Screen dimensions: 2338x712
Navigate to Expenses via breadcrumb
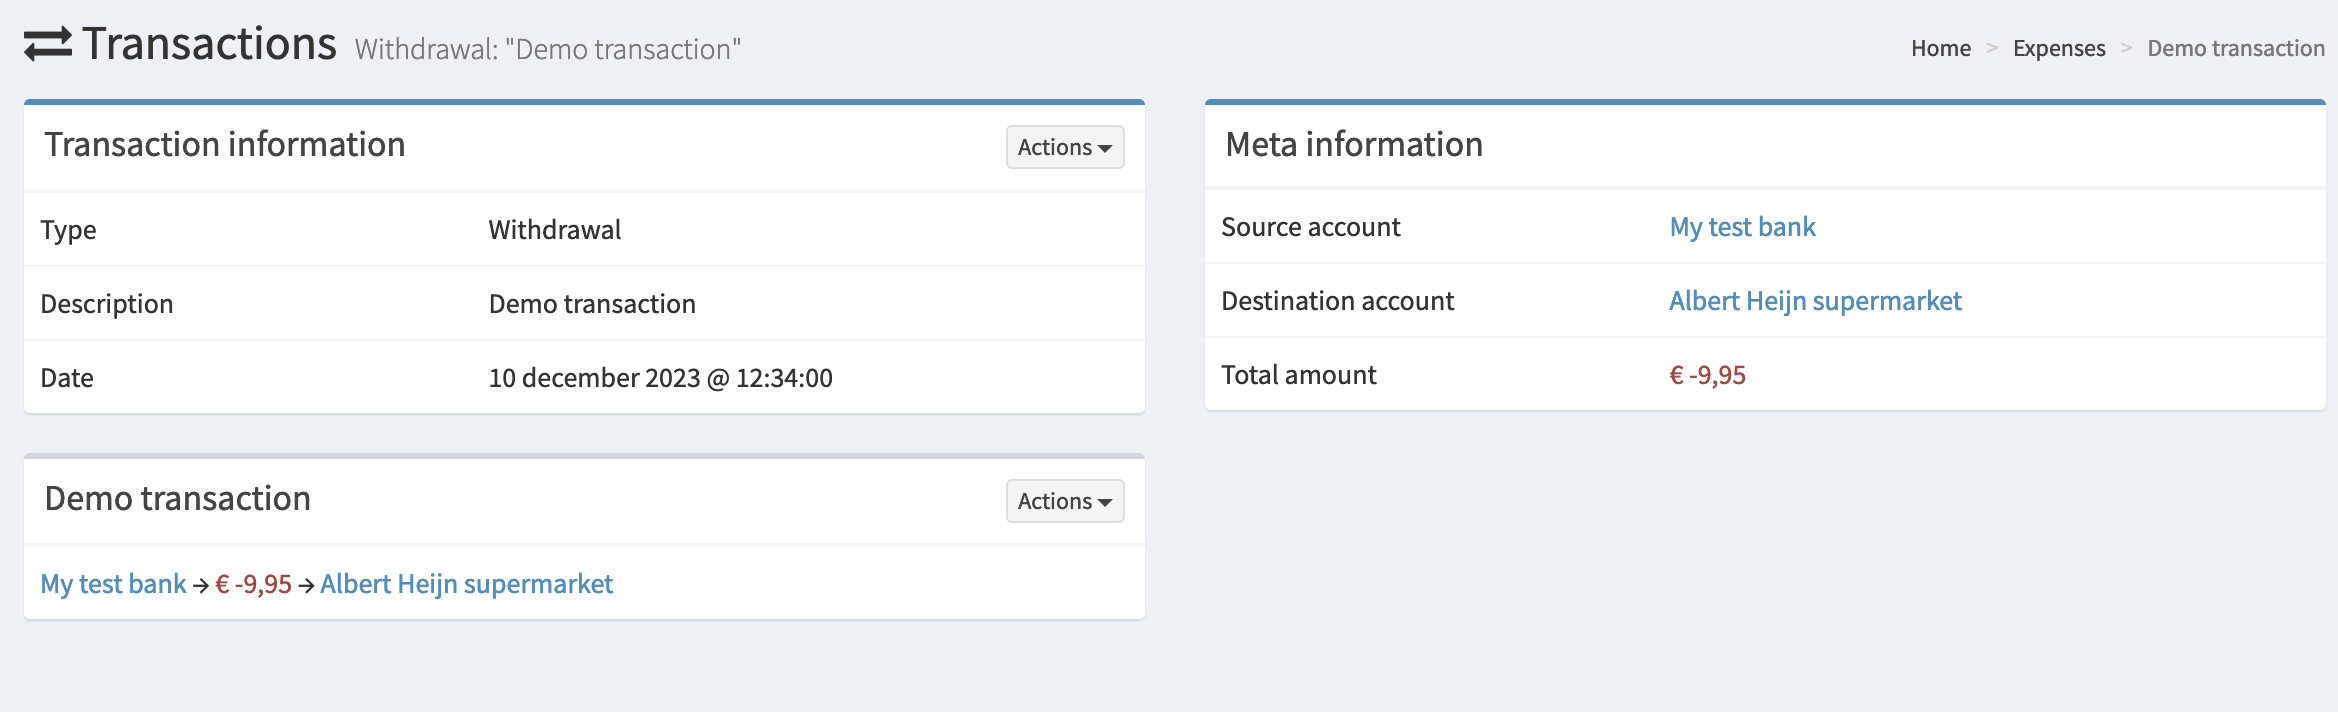[x=2058, y=48]
